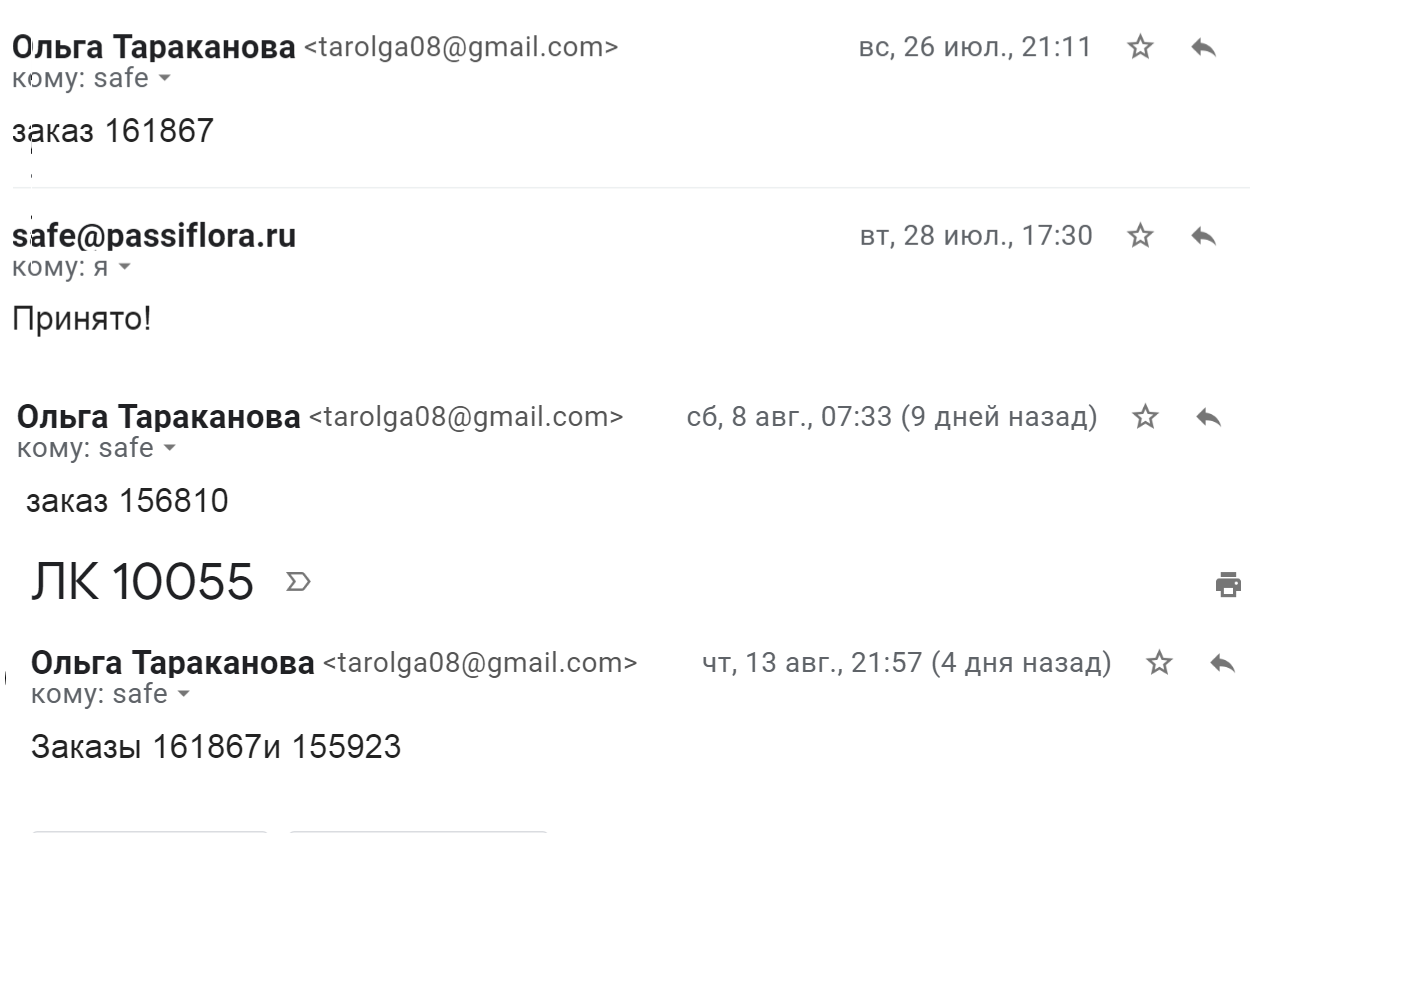1403x992 pixels.
Task: Click the Принято! message body
Action: tap(82, 320)
